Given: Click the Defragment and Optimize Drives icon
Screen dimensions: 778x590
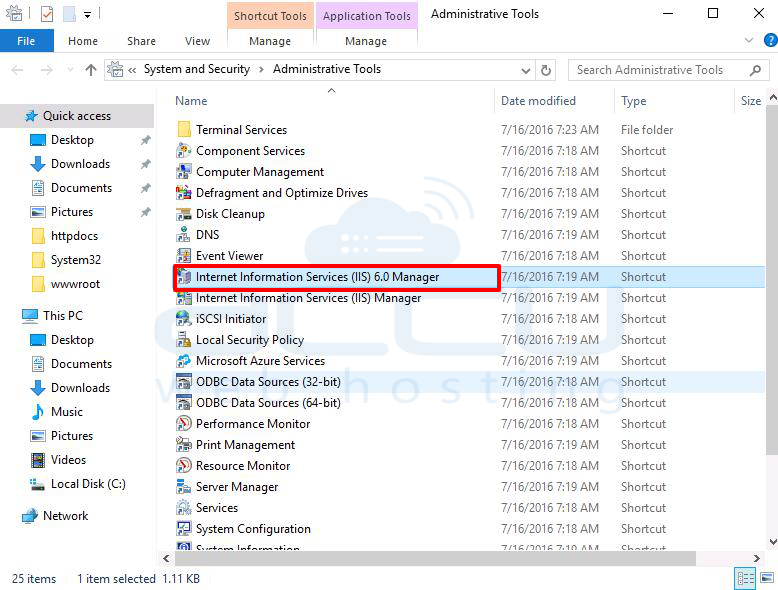Looking at the screenshot, I should point(184,193).
